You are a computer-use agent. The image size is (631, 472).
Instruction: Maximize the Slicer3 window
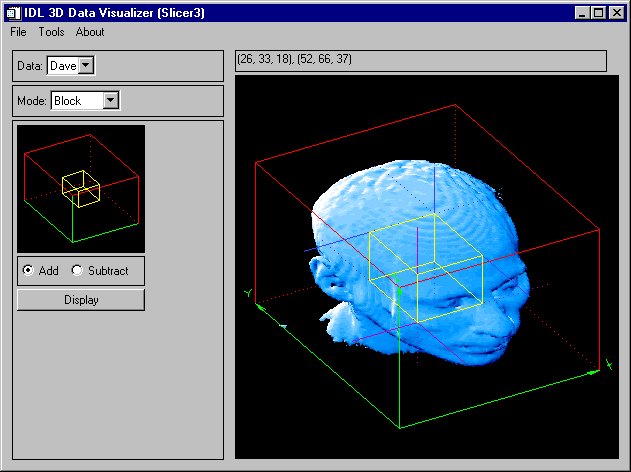(600, 12)
